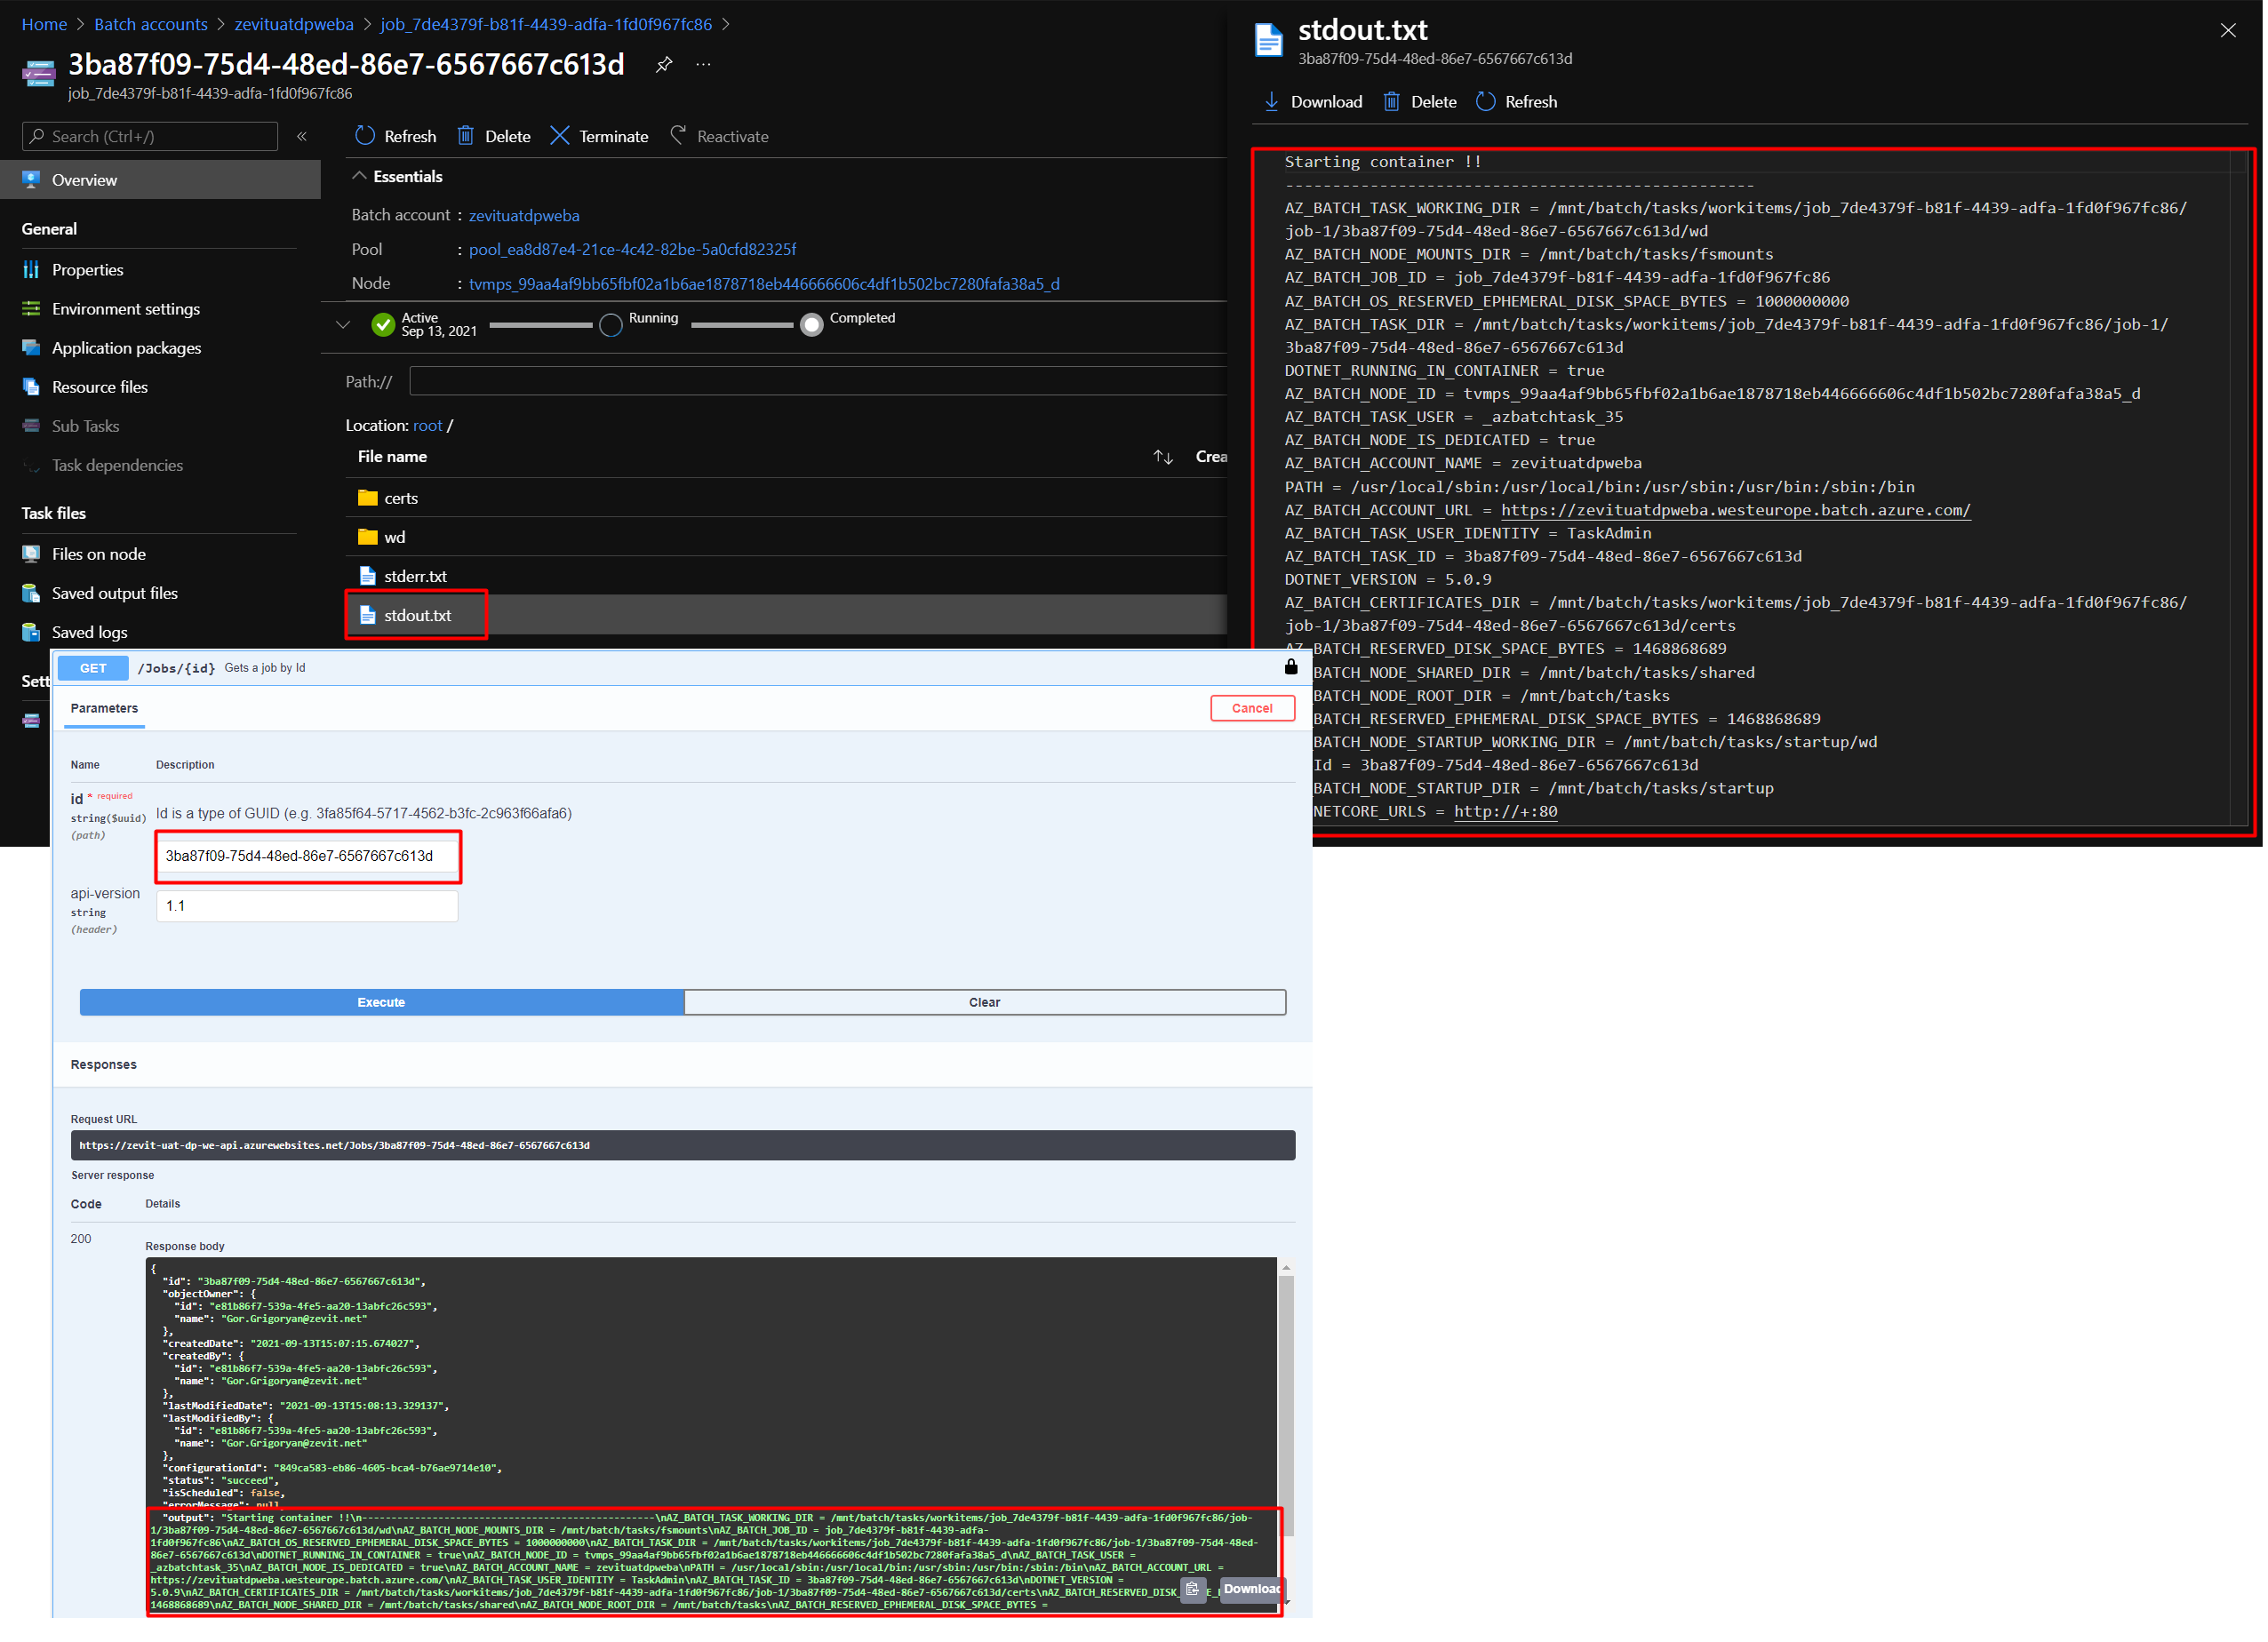Click the Refresh icon in task toolbar
Screen dimensions: 2268x1642
tap(365, 136)
